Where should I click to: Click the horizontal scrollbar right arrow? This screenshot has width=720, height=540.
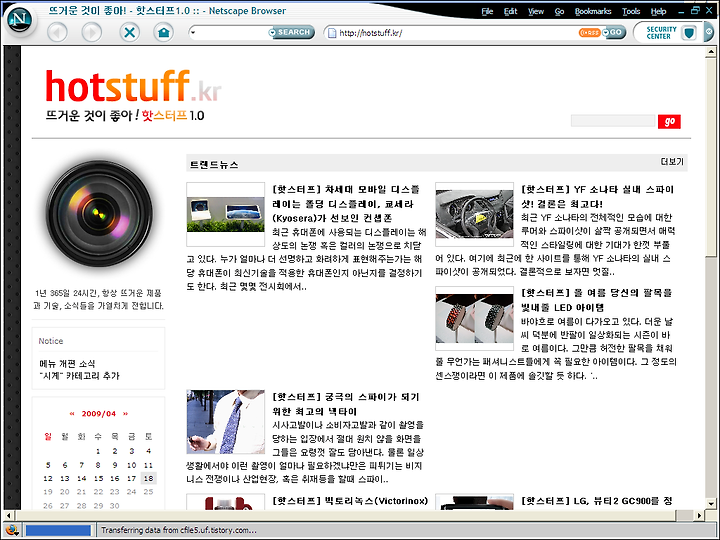click(699, 515)
